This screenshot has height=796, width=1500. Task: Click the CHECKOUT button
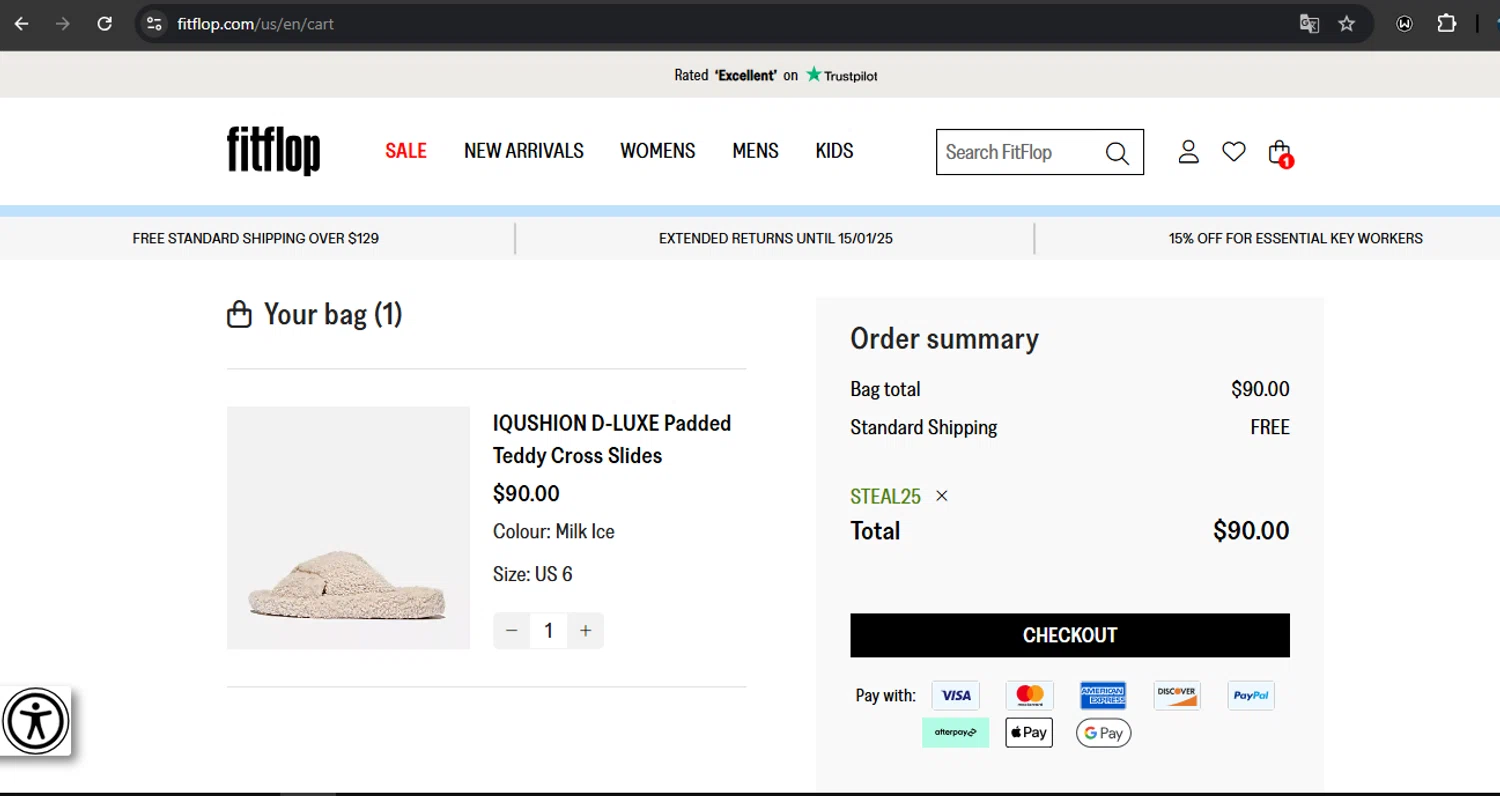tap(1070, 635)
